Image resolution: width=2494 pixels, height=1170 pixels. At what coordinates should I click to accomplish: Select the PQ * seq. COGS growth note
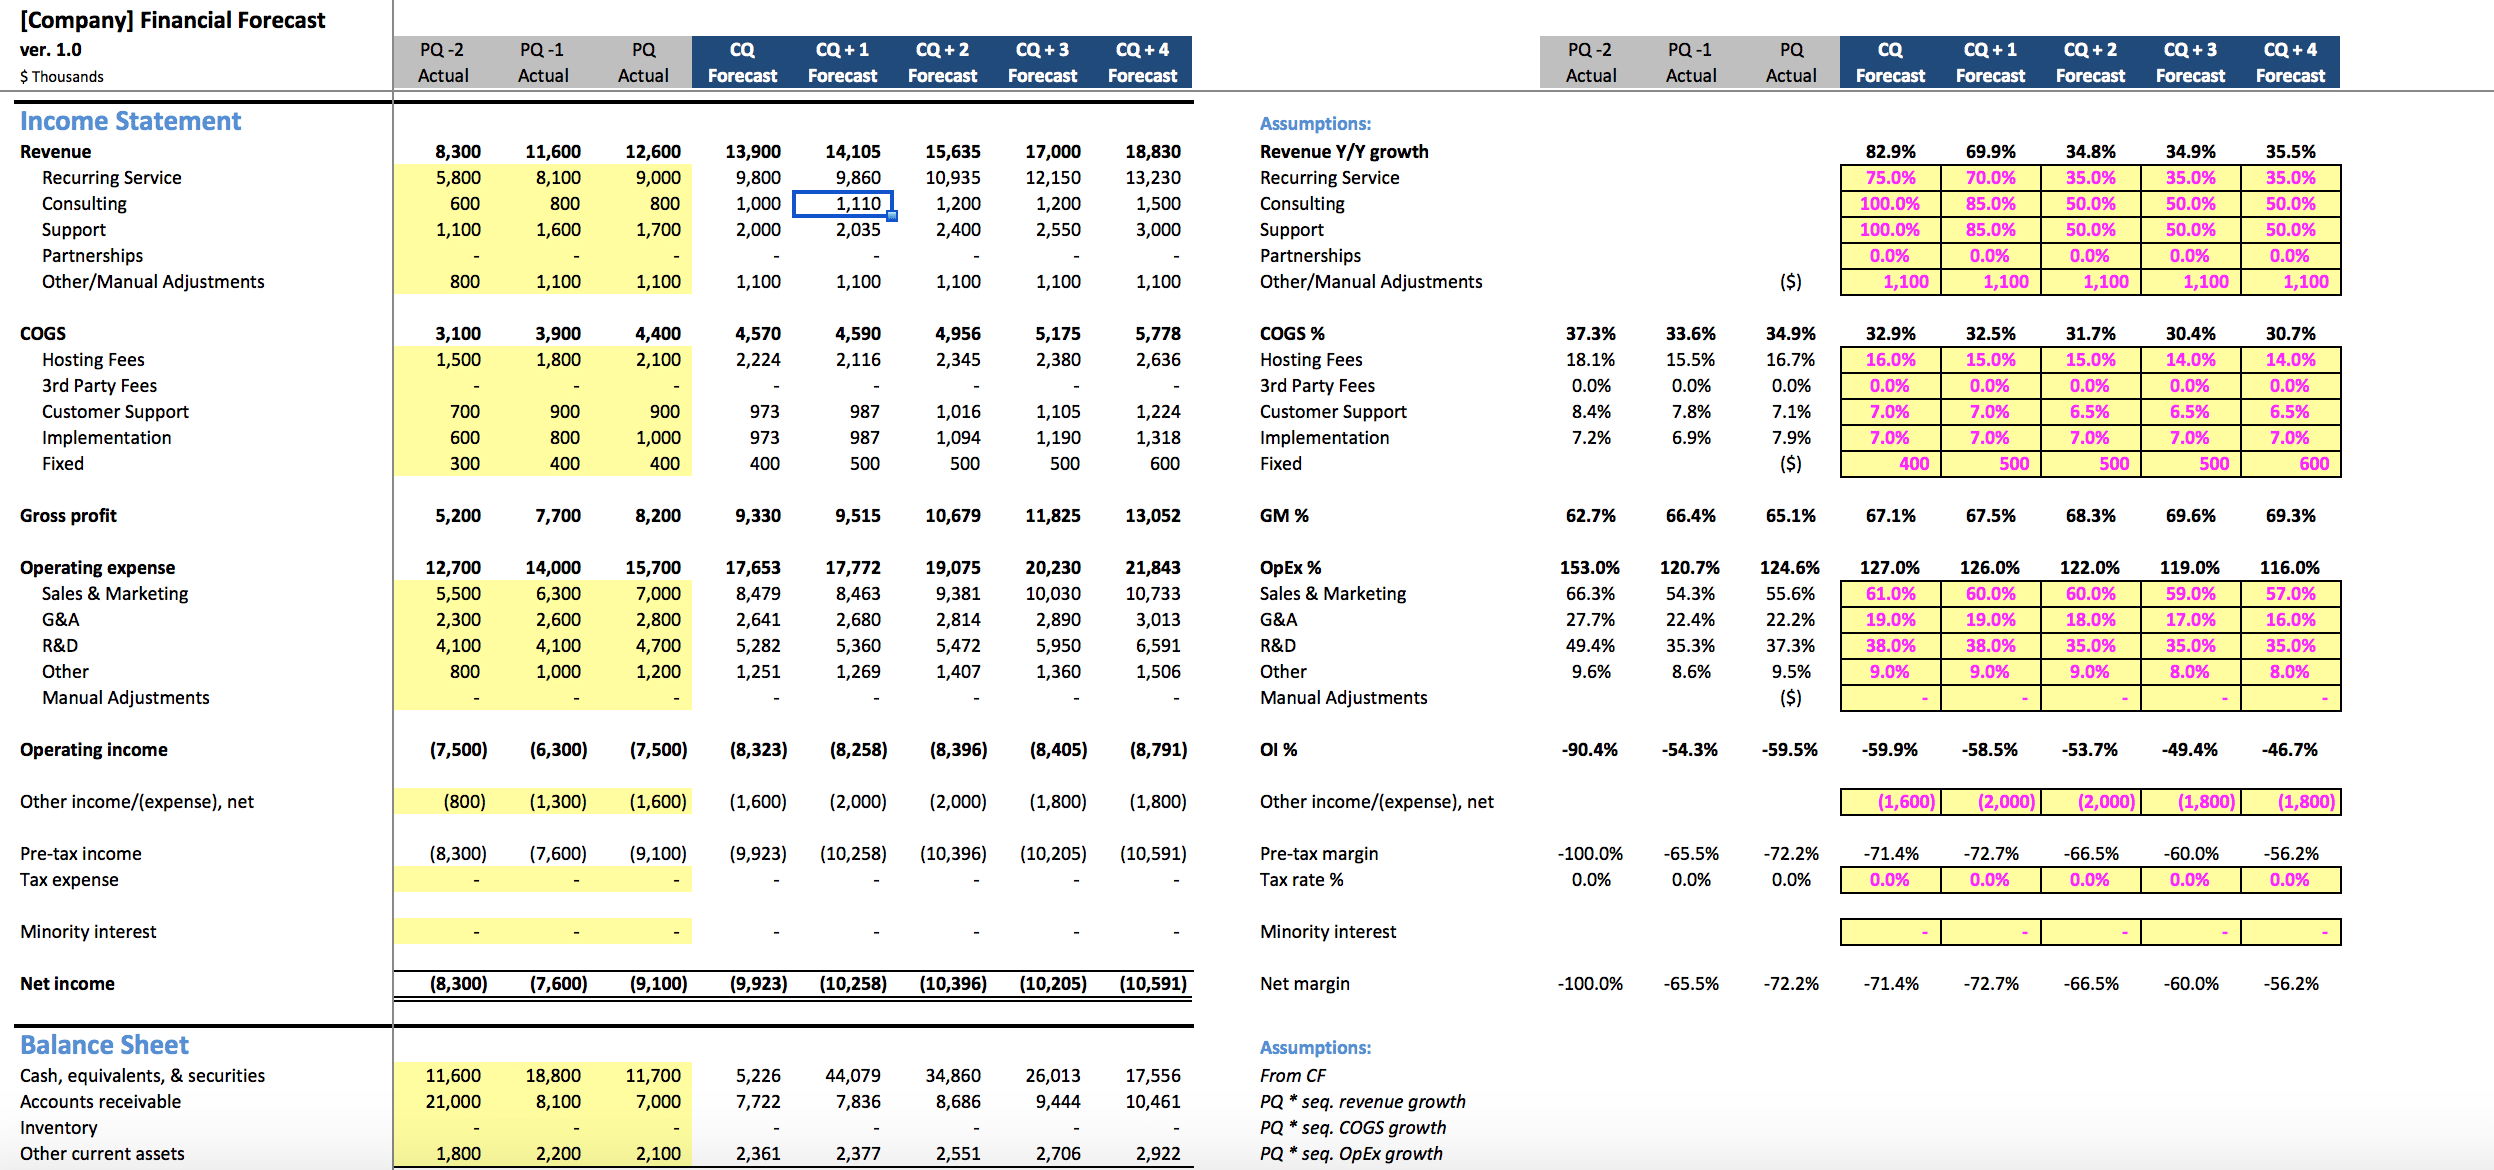(x=1353, y=1128)
